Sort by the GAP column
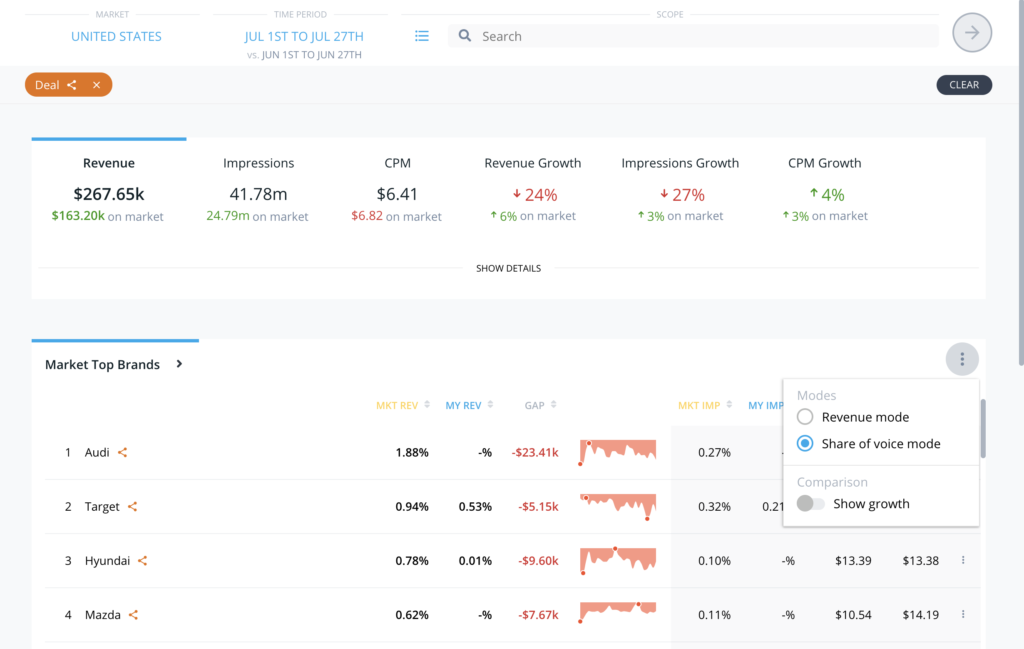This screenshot has height=649, width=1024. pos(540,405)
